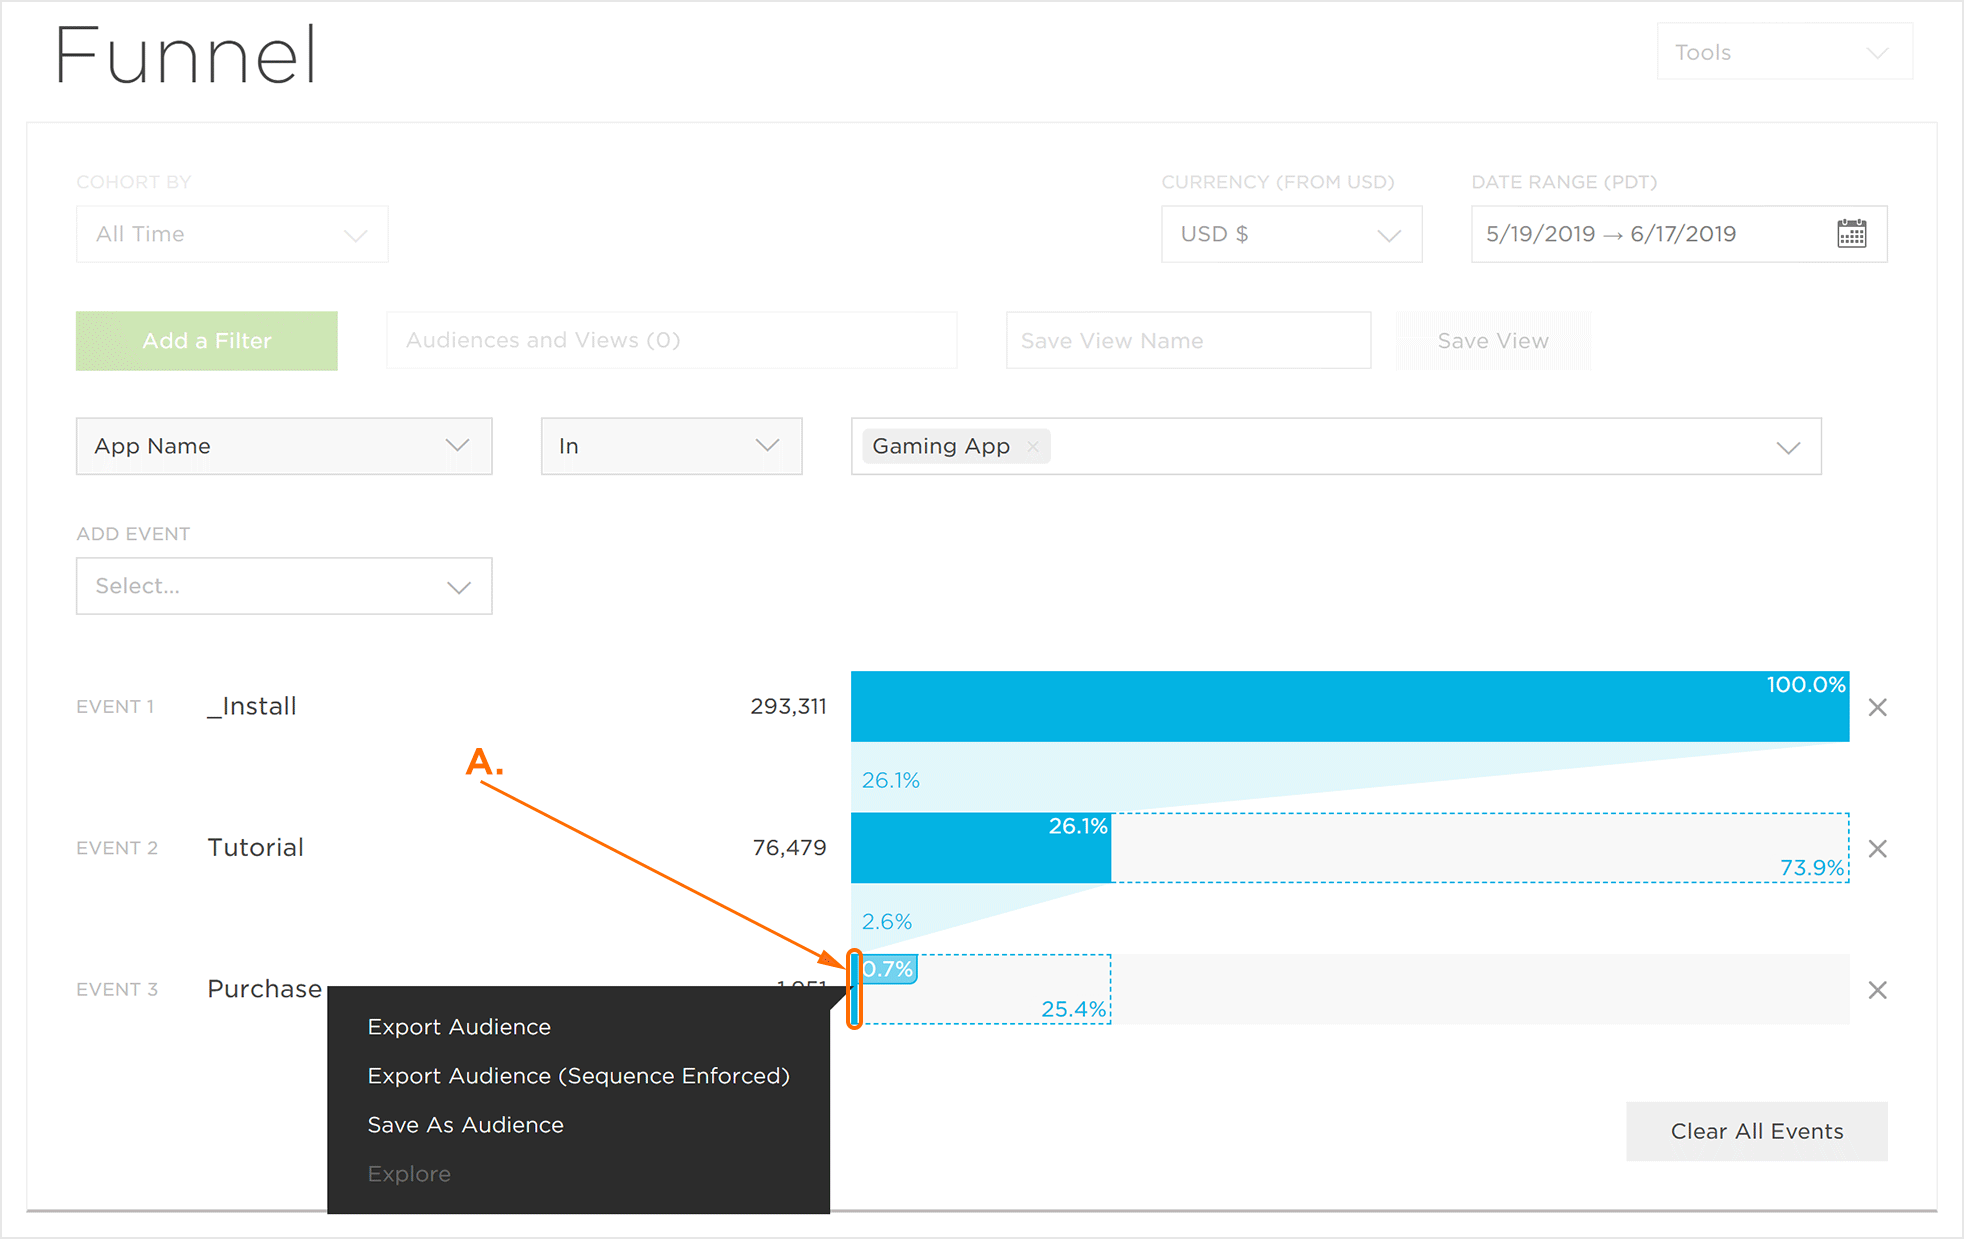This screenshot has height=1239, width=1964.
Task: Click the Clear All Events button
Action: point(1756,1131)
